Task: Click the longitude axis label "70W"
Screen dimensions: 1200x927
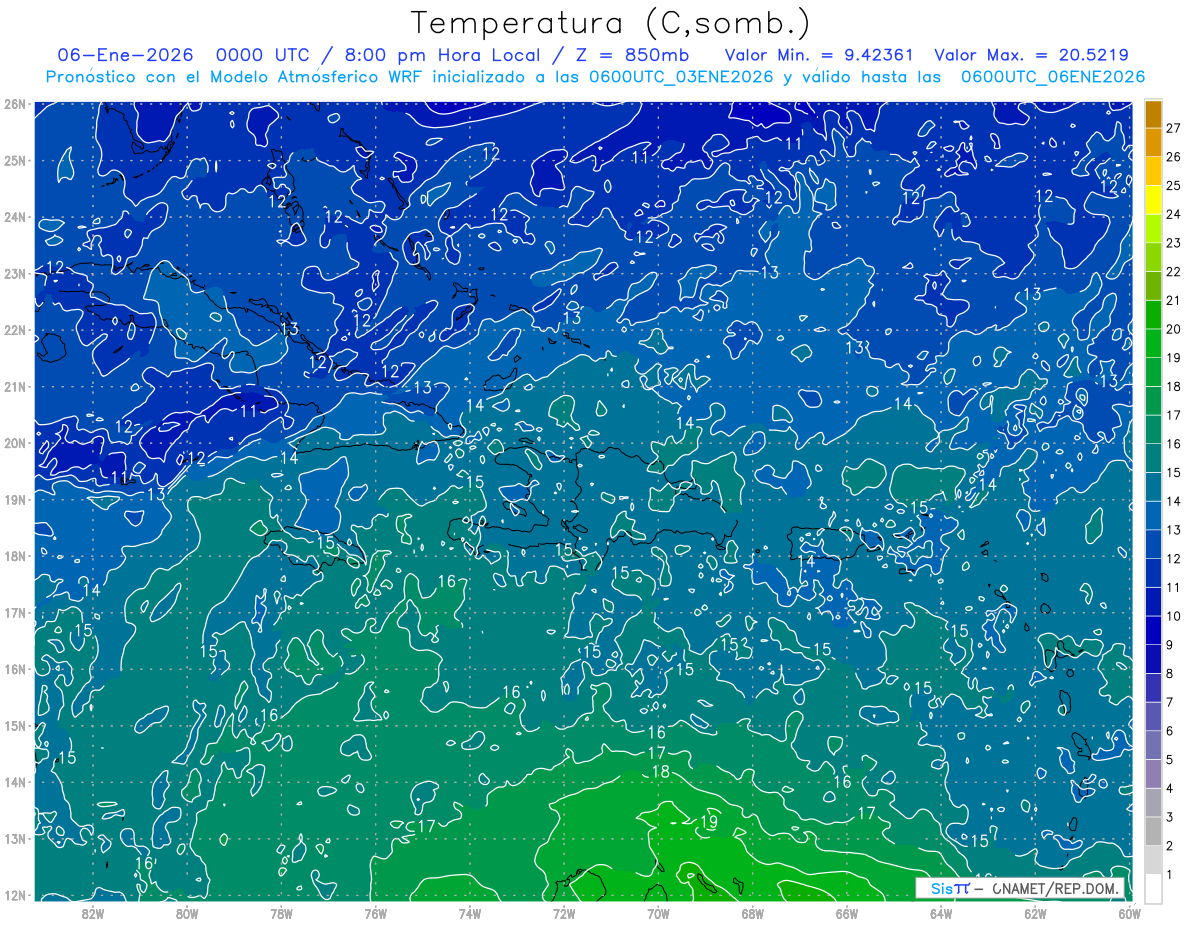Action: tap(658, 914)
